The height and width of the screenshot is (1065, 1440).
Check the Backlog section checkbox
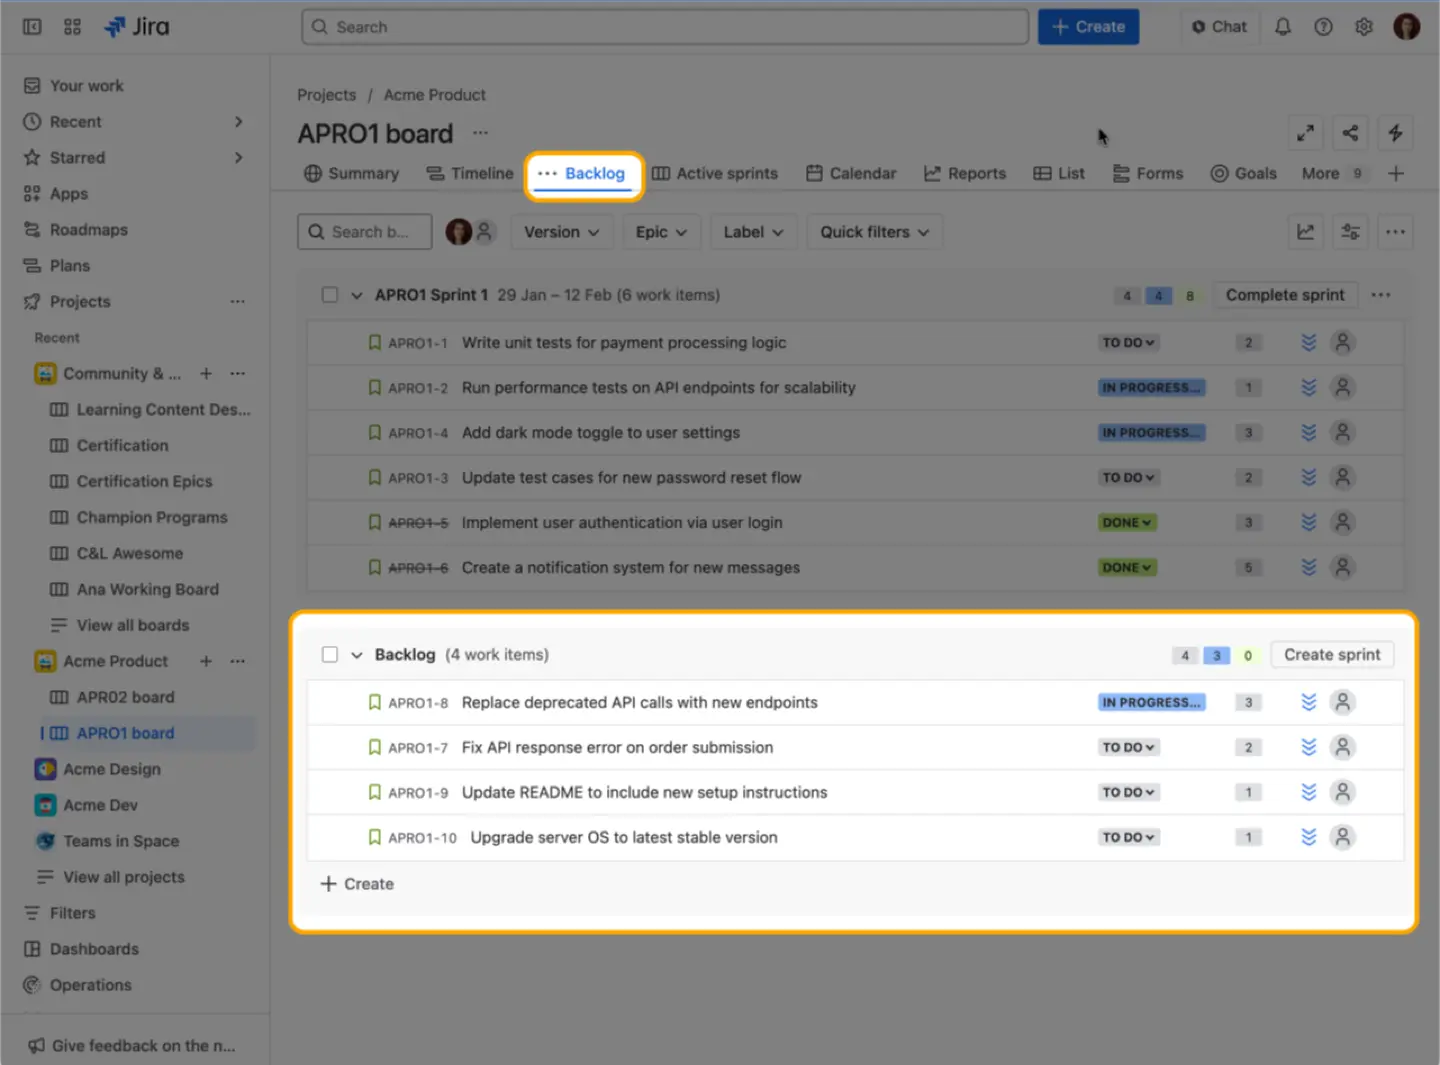coord(330,654)
